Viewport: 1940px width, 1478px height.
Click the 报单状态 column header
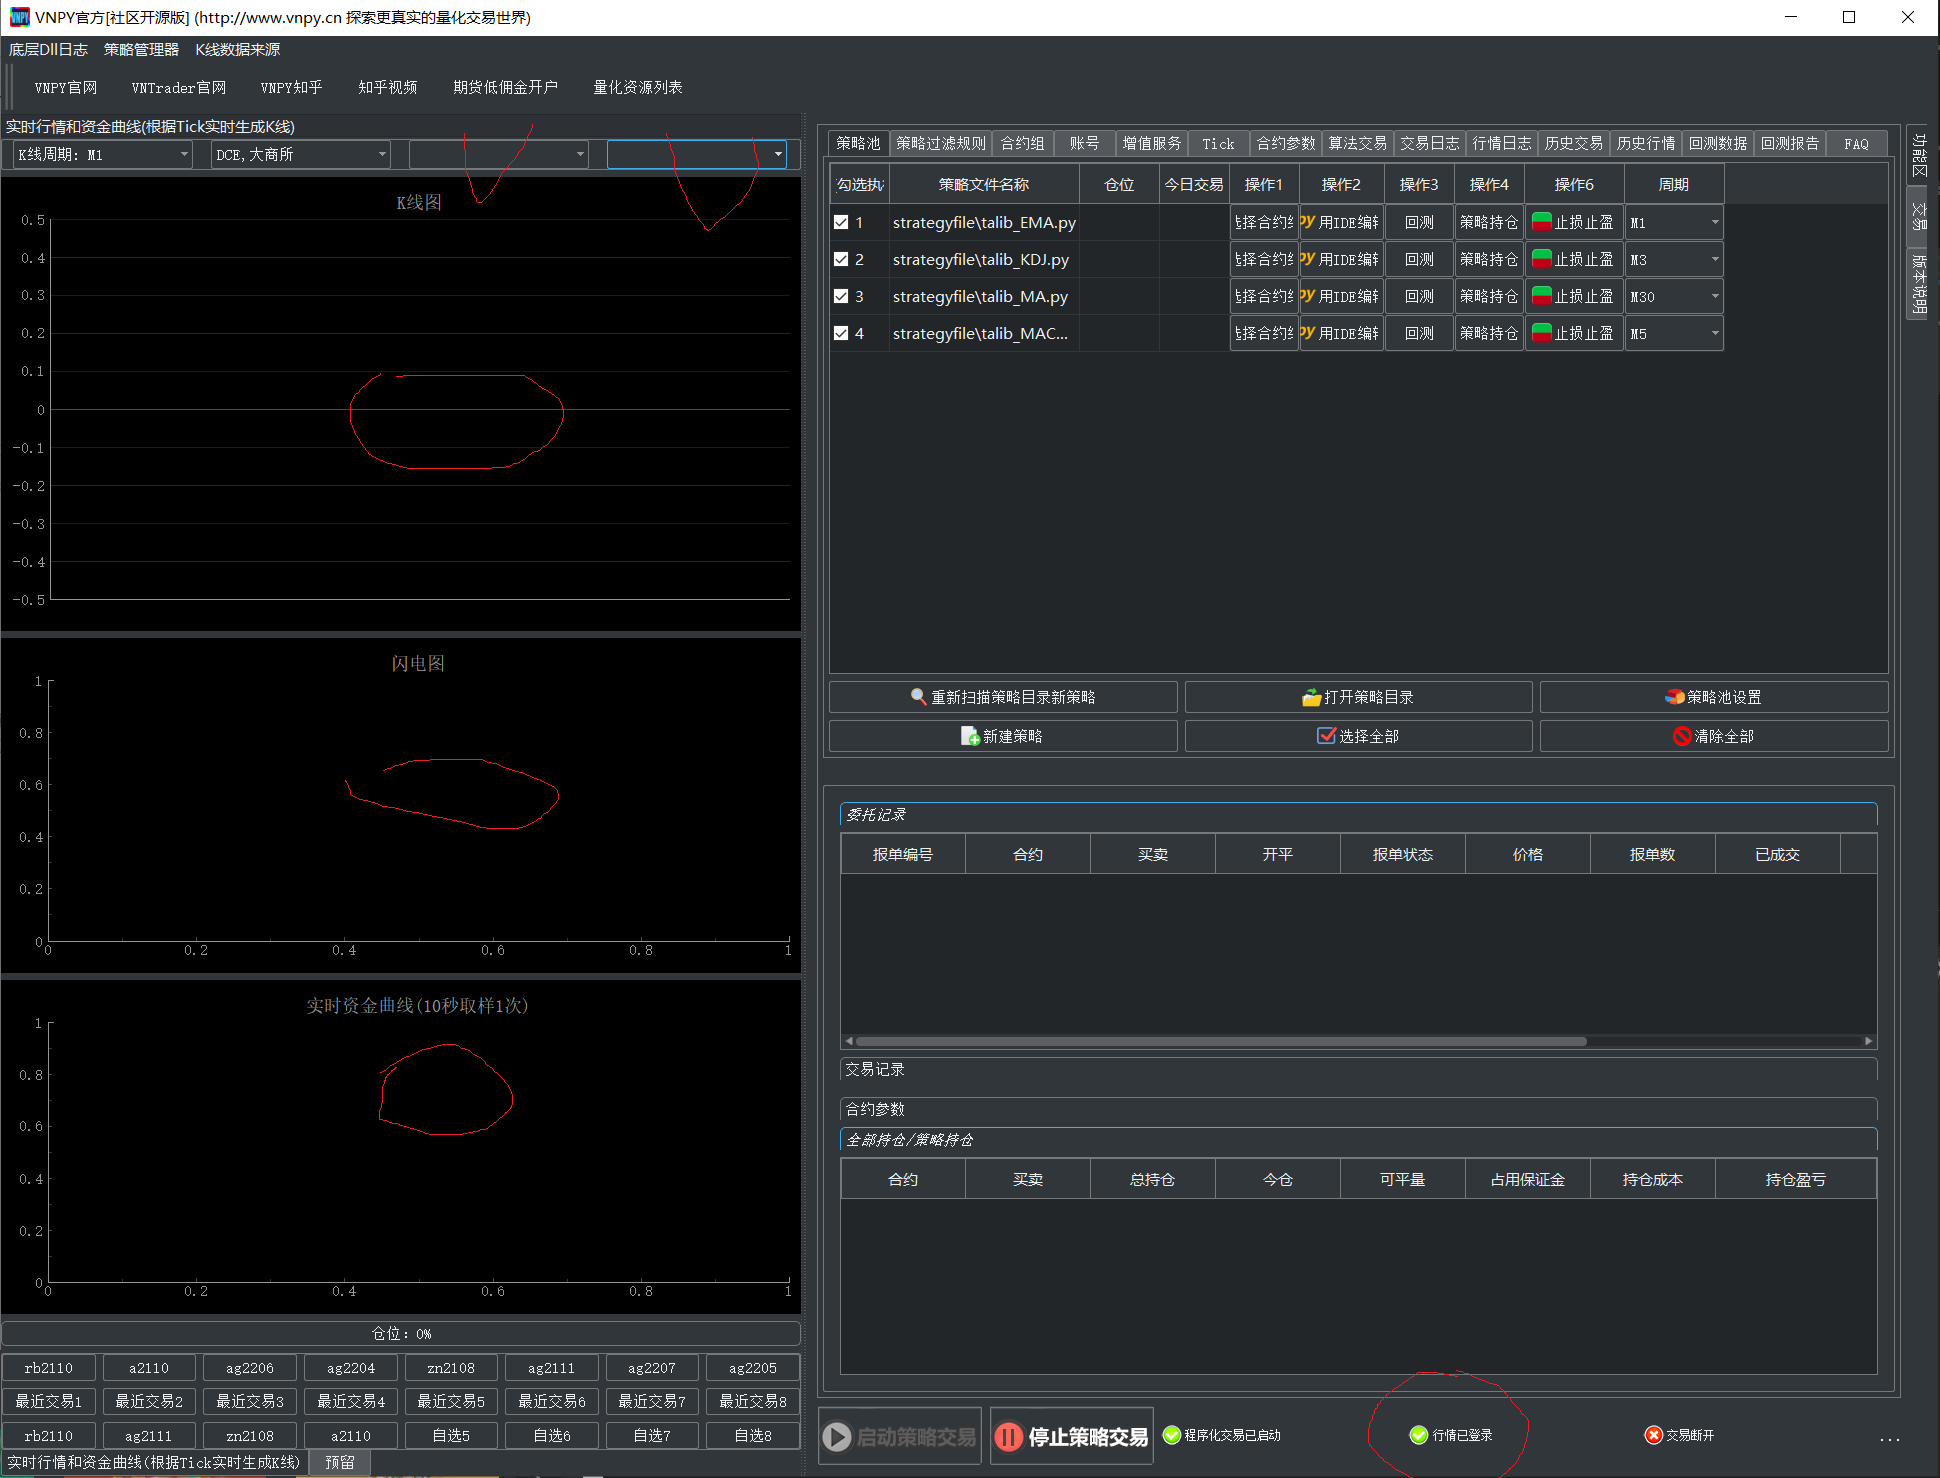click(1403, 854)
